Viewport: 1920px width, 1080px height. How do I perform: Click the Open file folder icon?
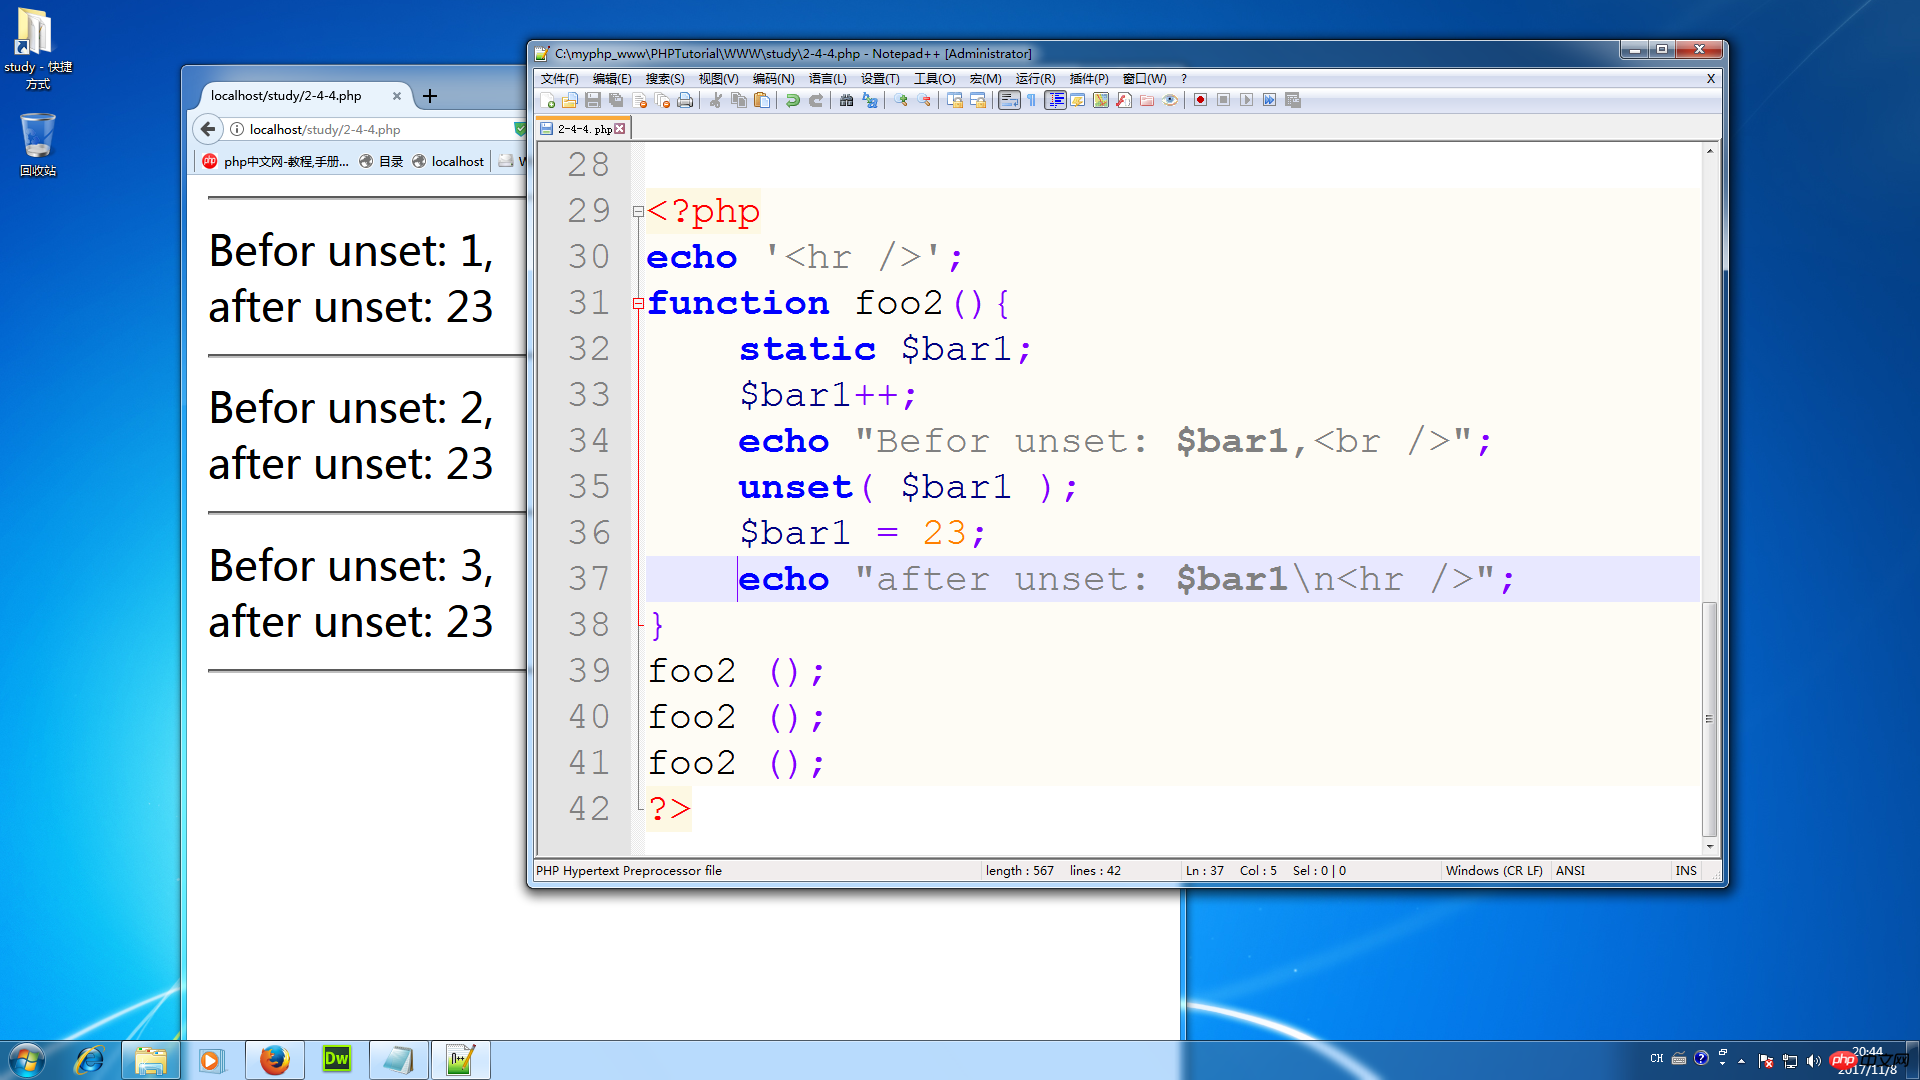pyautogui.click(x=570, y=100)
